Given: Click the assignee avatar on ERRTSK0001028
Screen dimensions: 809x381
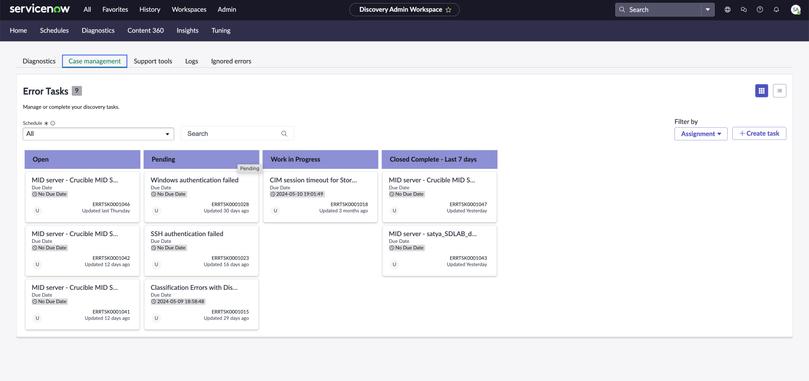Looking at the screenshot, I should pyautogui.click(x=156, y=211).
